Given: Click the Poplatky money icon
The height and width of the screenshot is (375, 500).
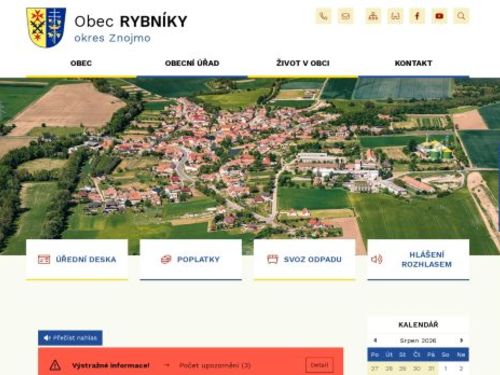Looking at the screenshot, I should [166, 259].
